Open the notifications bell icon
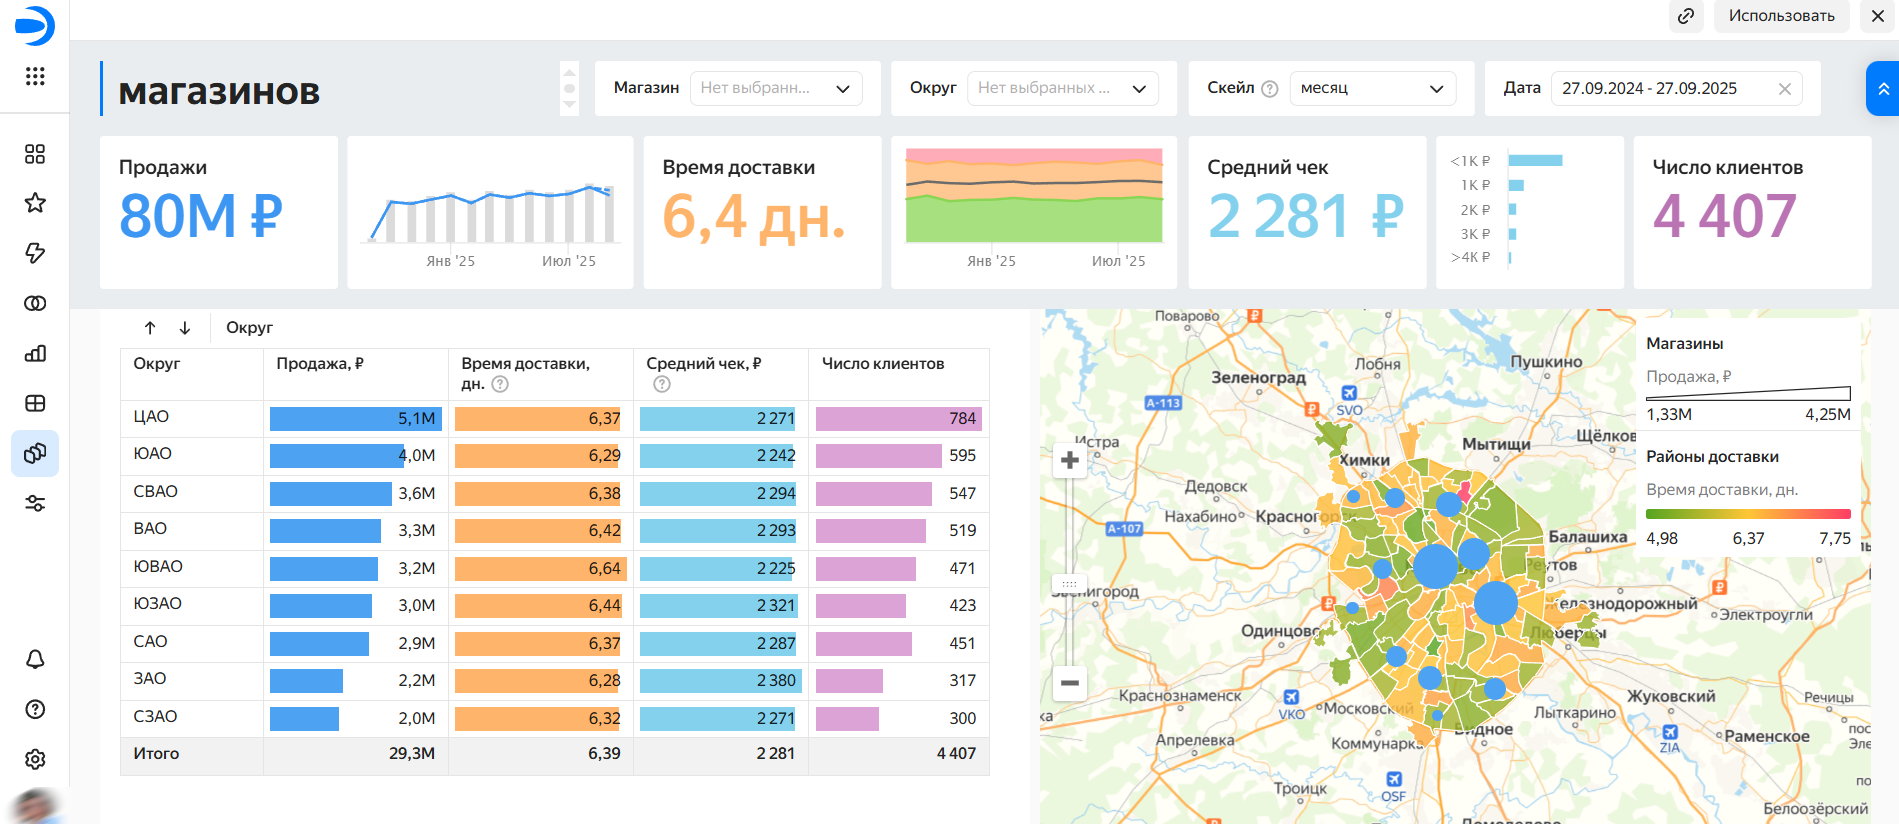1899x824 pixels. pyautogui.click(x=35, y=659)
